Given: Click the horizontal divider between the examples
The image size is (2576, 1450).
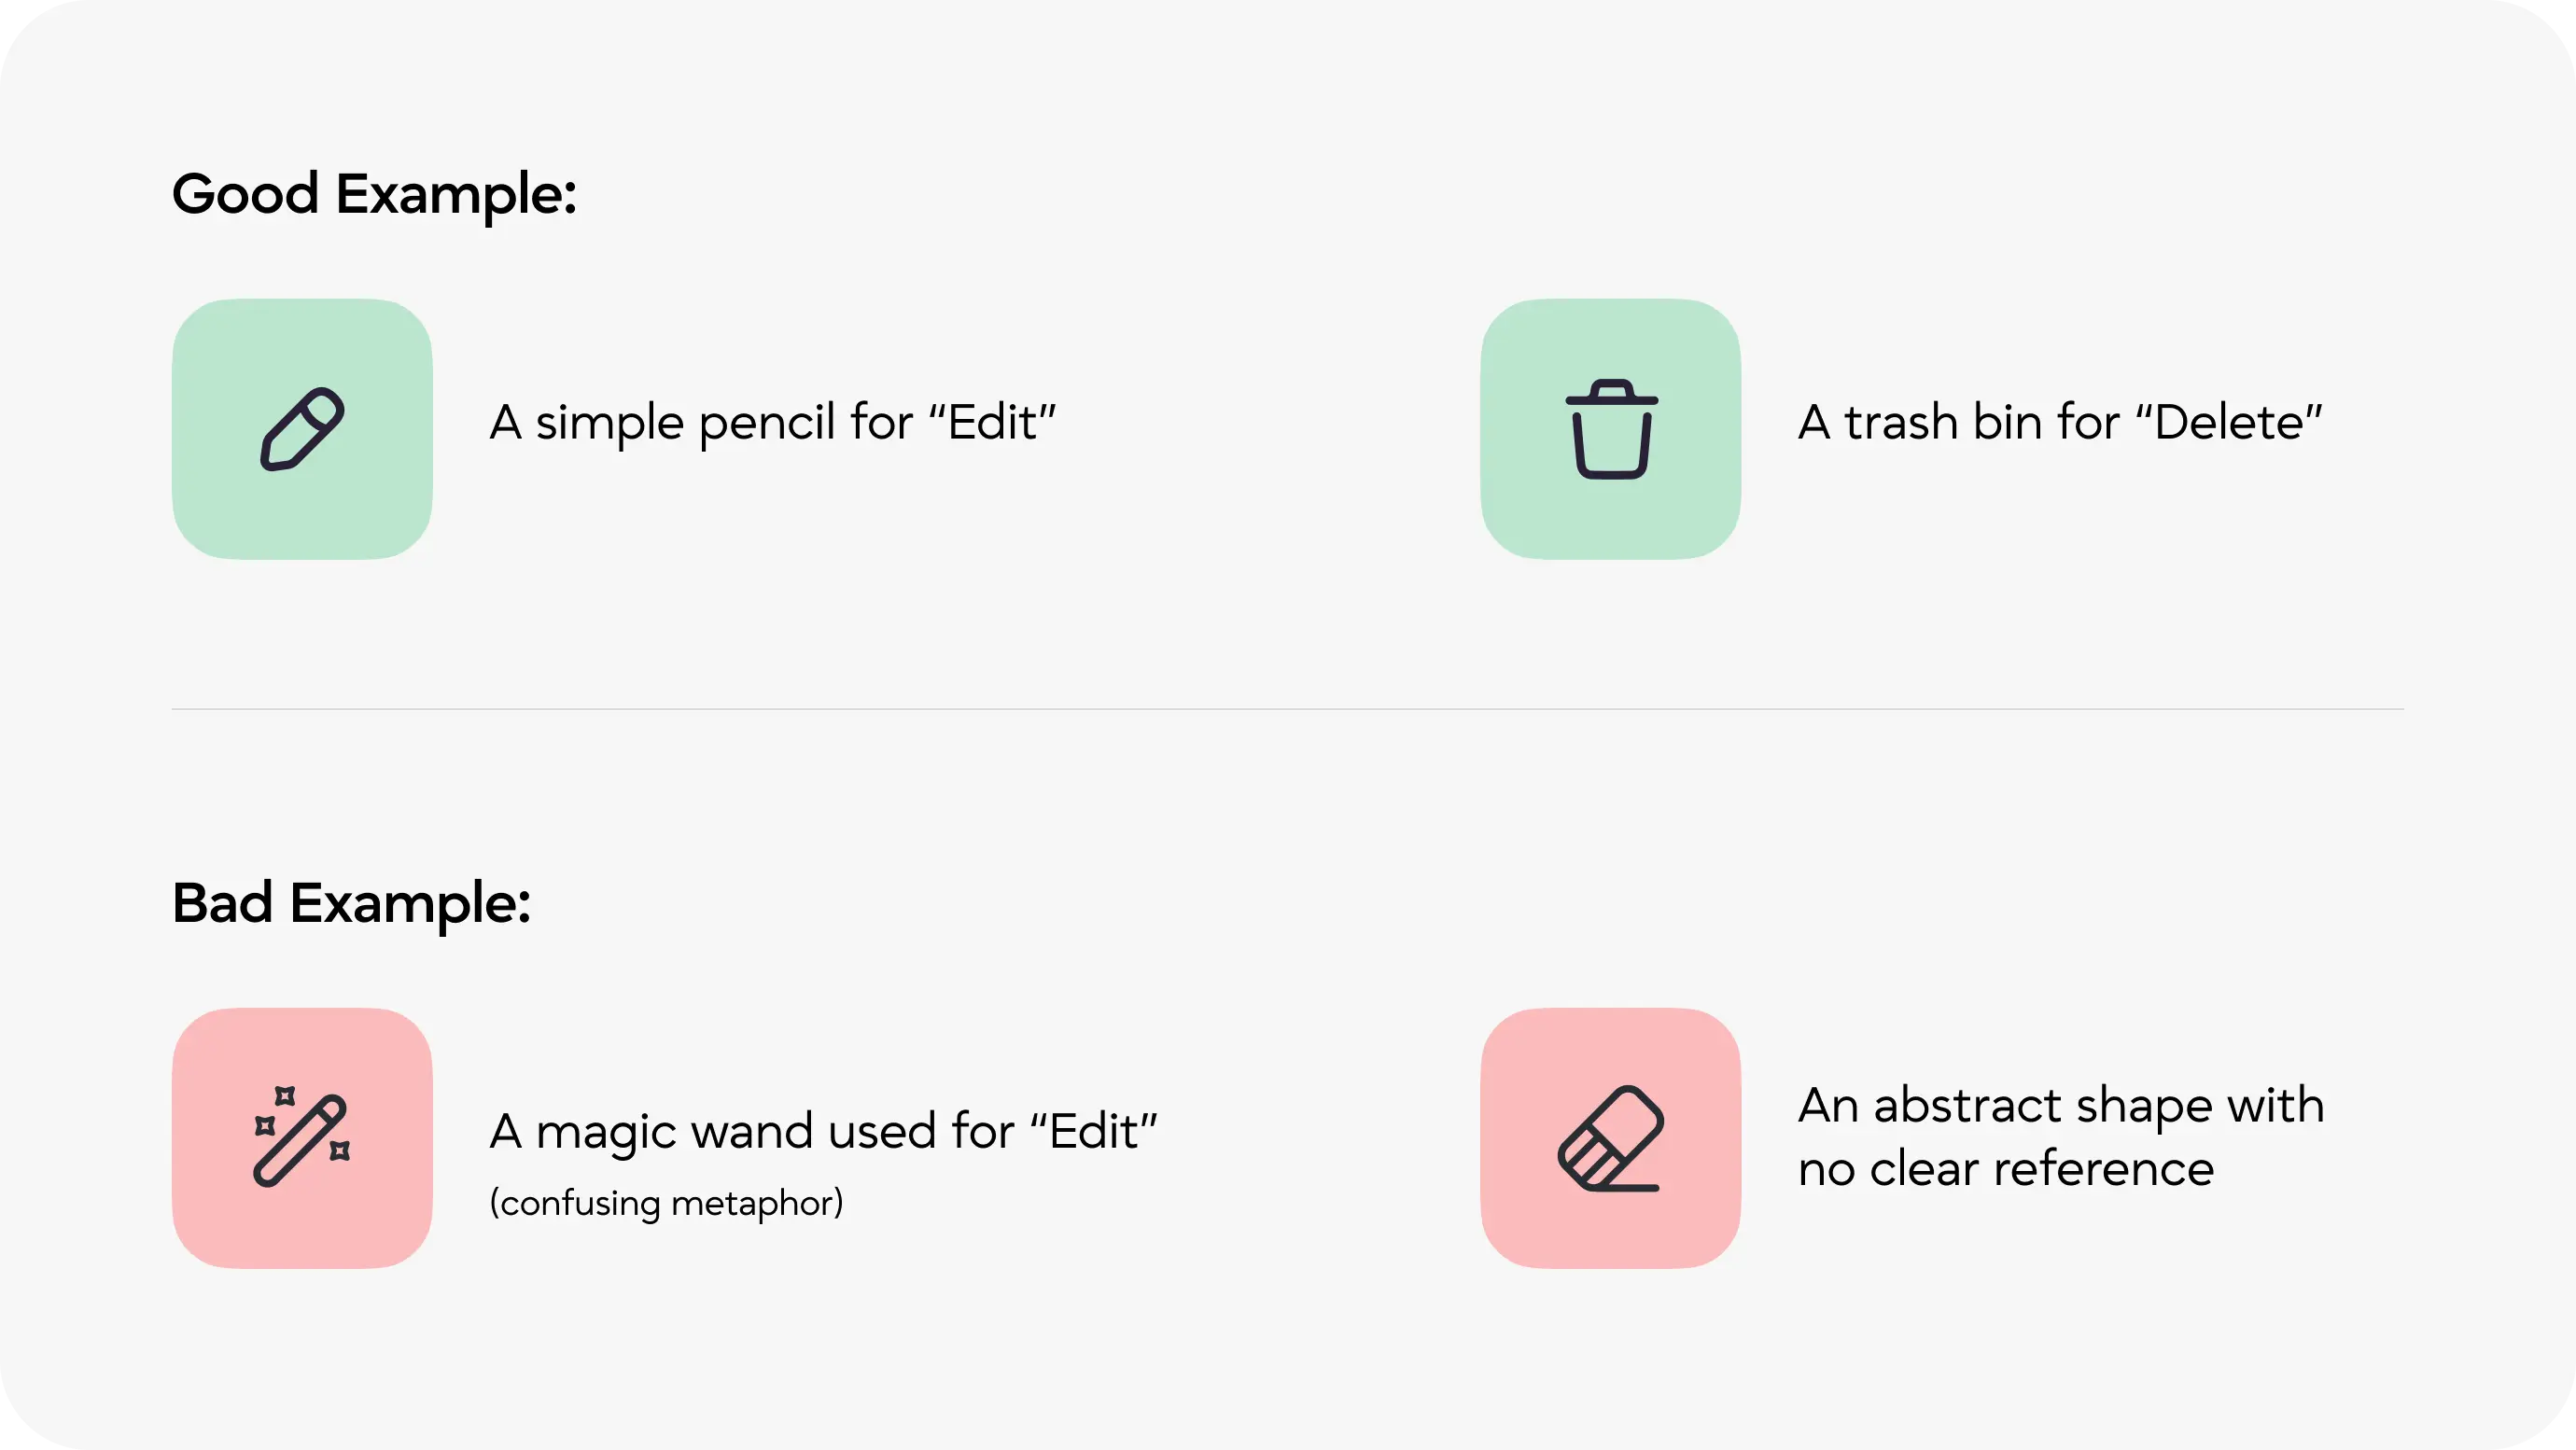Looking at the screenshot, I should pos(1287,709).
